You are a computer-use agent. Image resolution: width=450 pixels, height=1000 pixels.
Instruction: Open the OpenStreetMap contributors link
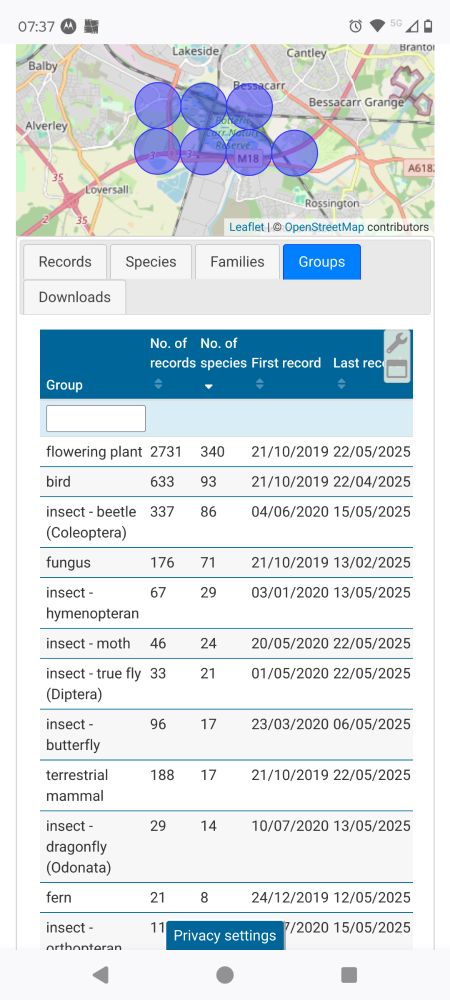(323, 227)
